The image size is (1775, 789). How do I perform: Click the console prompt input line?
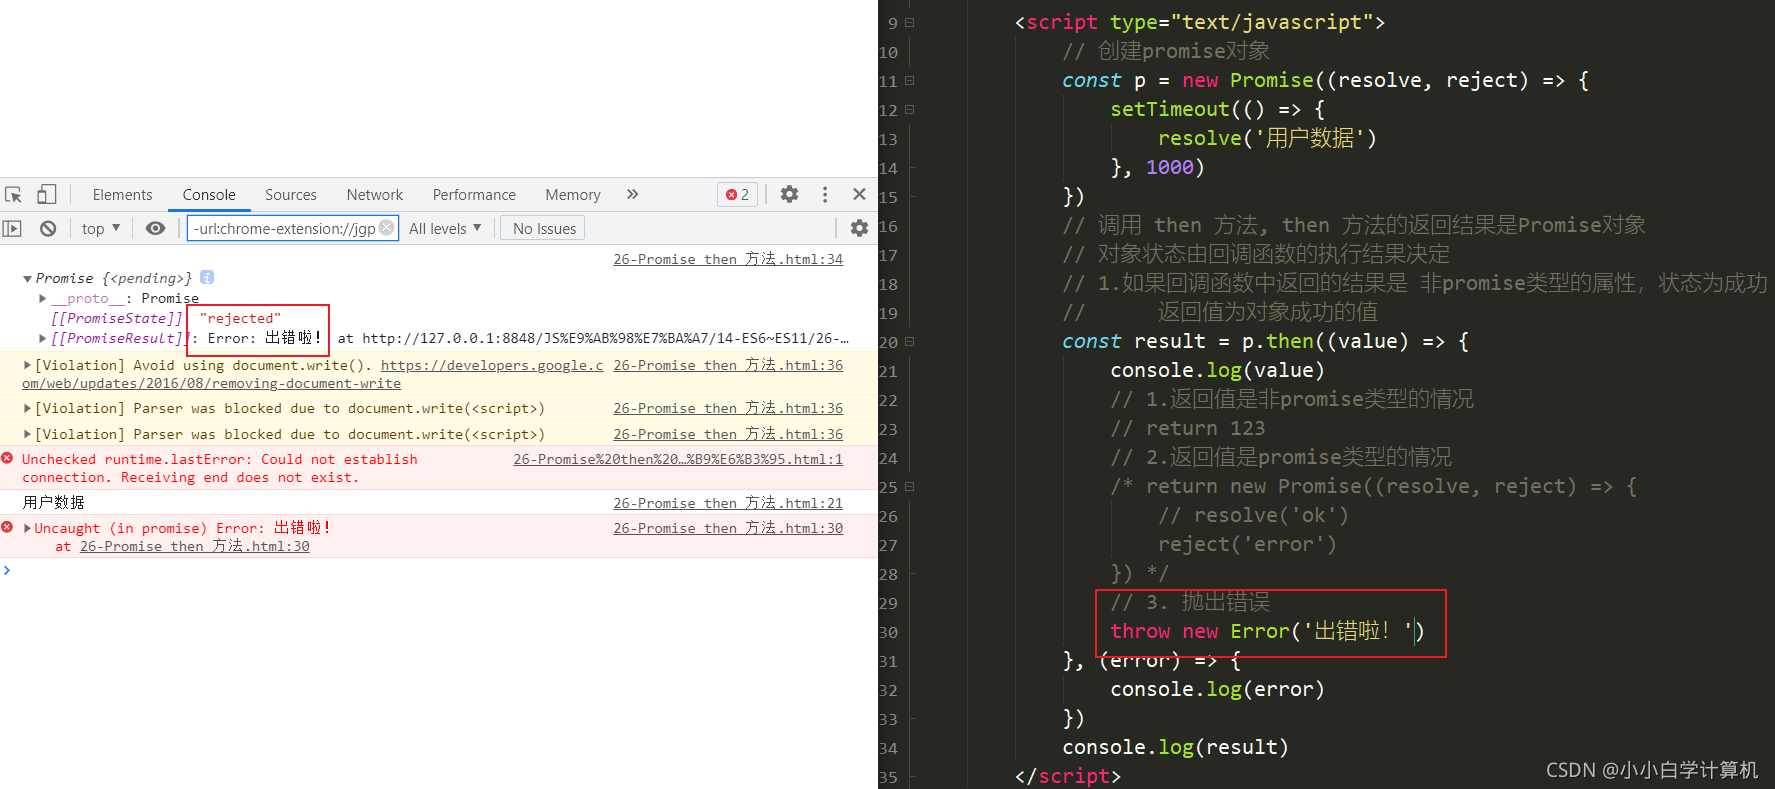coord(438,570)
